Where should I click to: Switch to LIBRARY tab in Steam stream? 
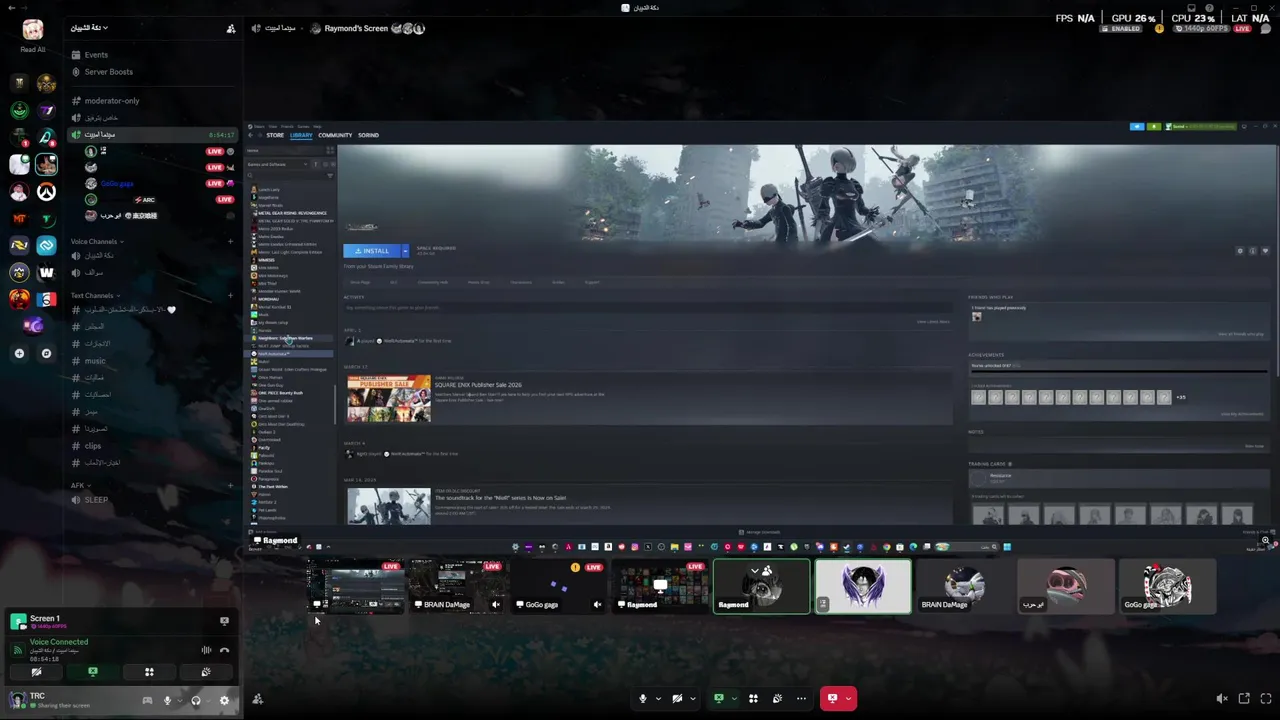[301, 135]
